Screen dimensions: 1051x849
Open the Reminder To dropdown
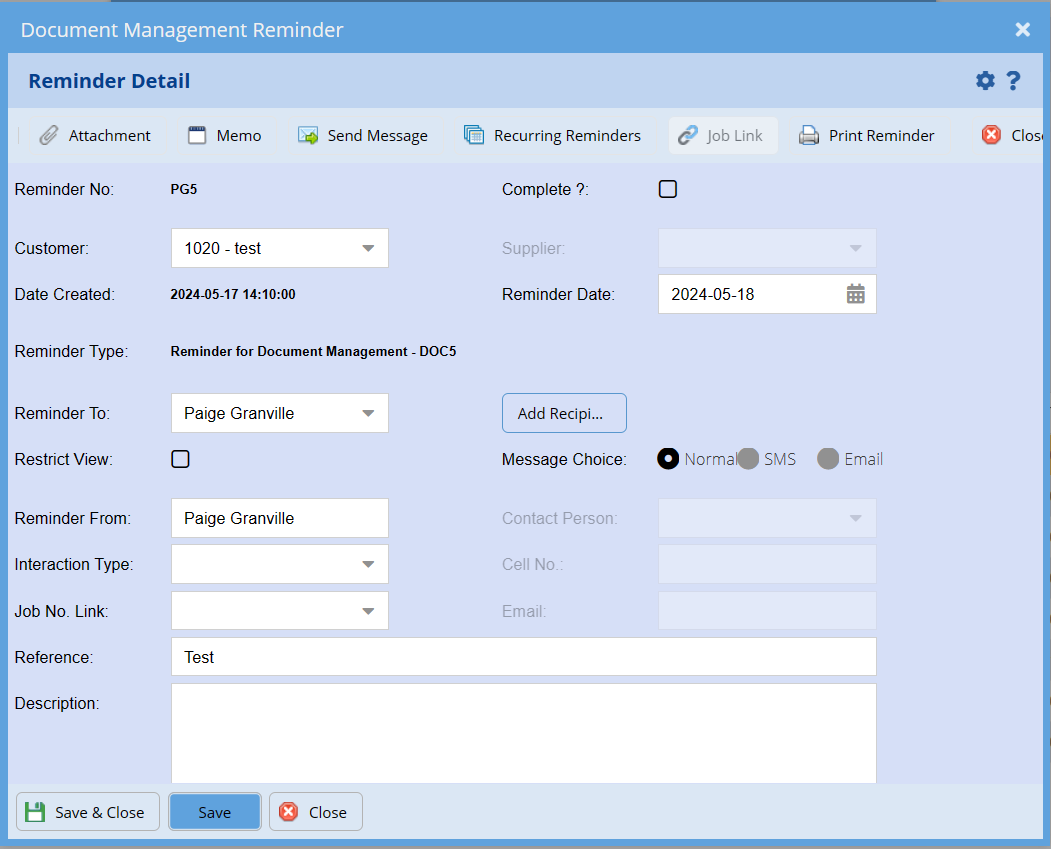[x=367, y=413]
